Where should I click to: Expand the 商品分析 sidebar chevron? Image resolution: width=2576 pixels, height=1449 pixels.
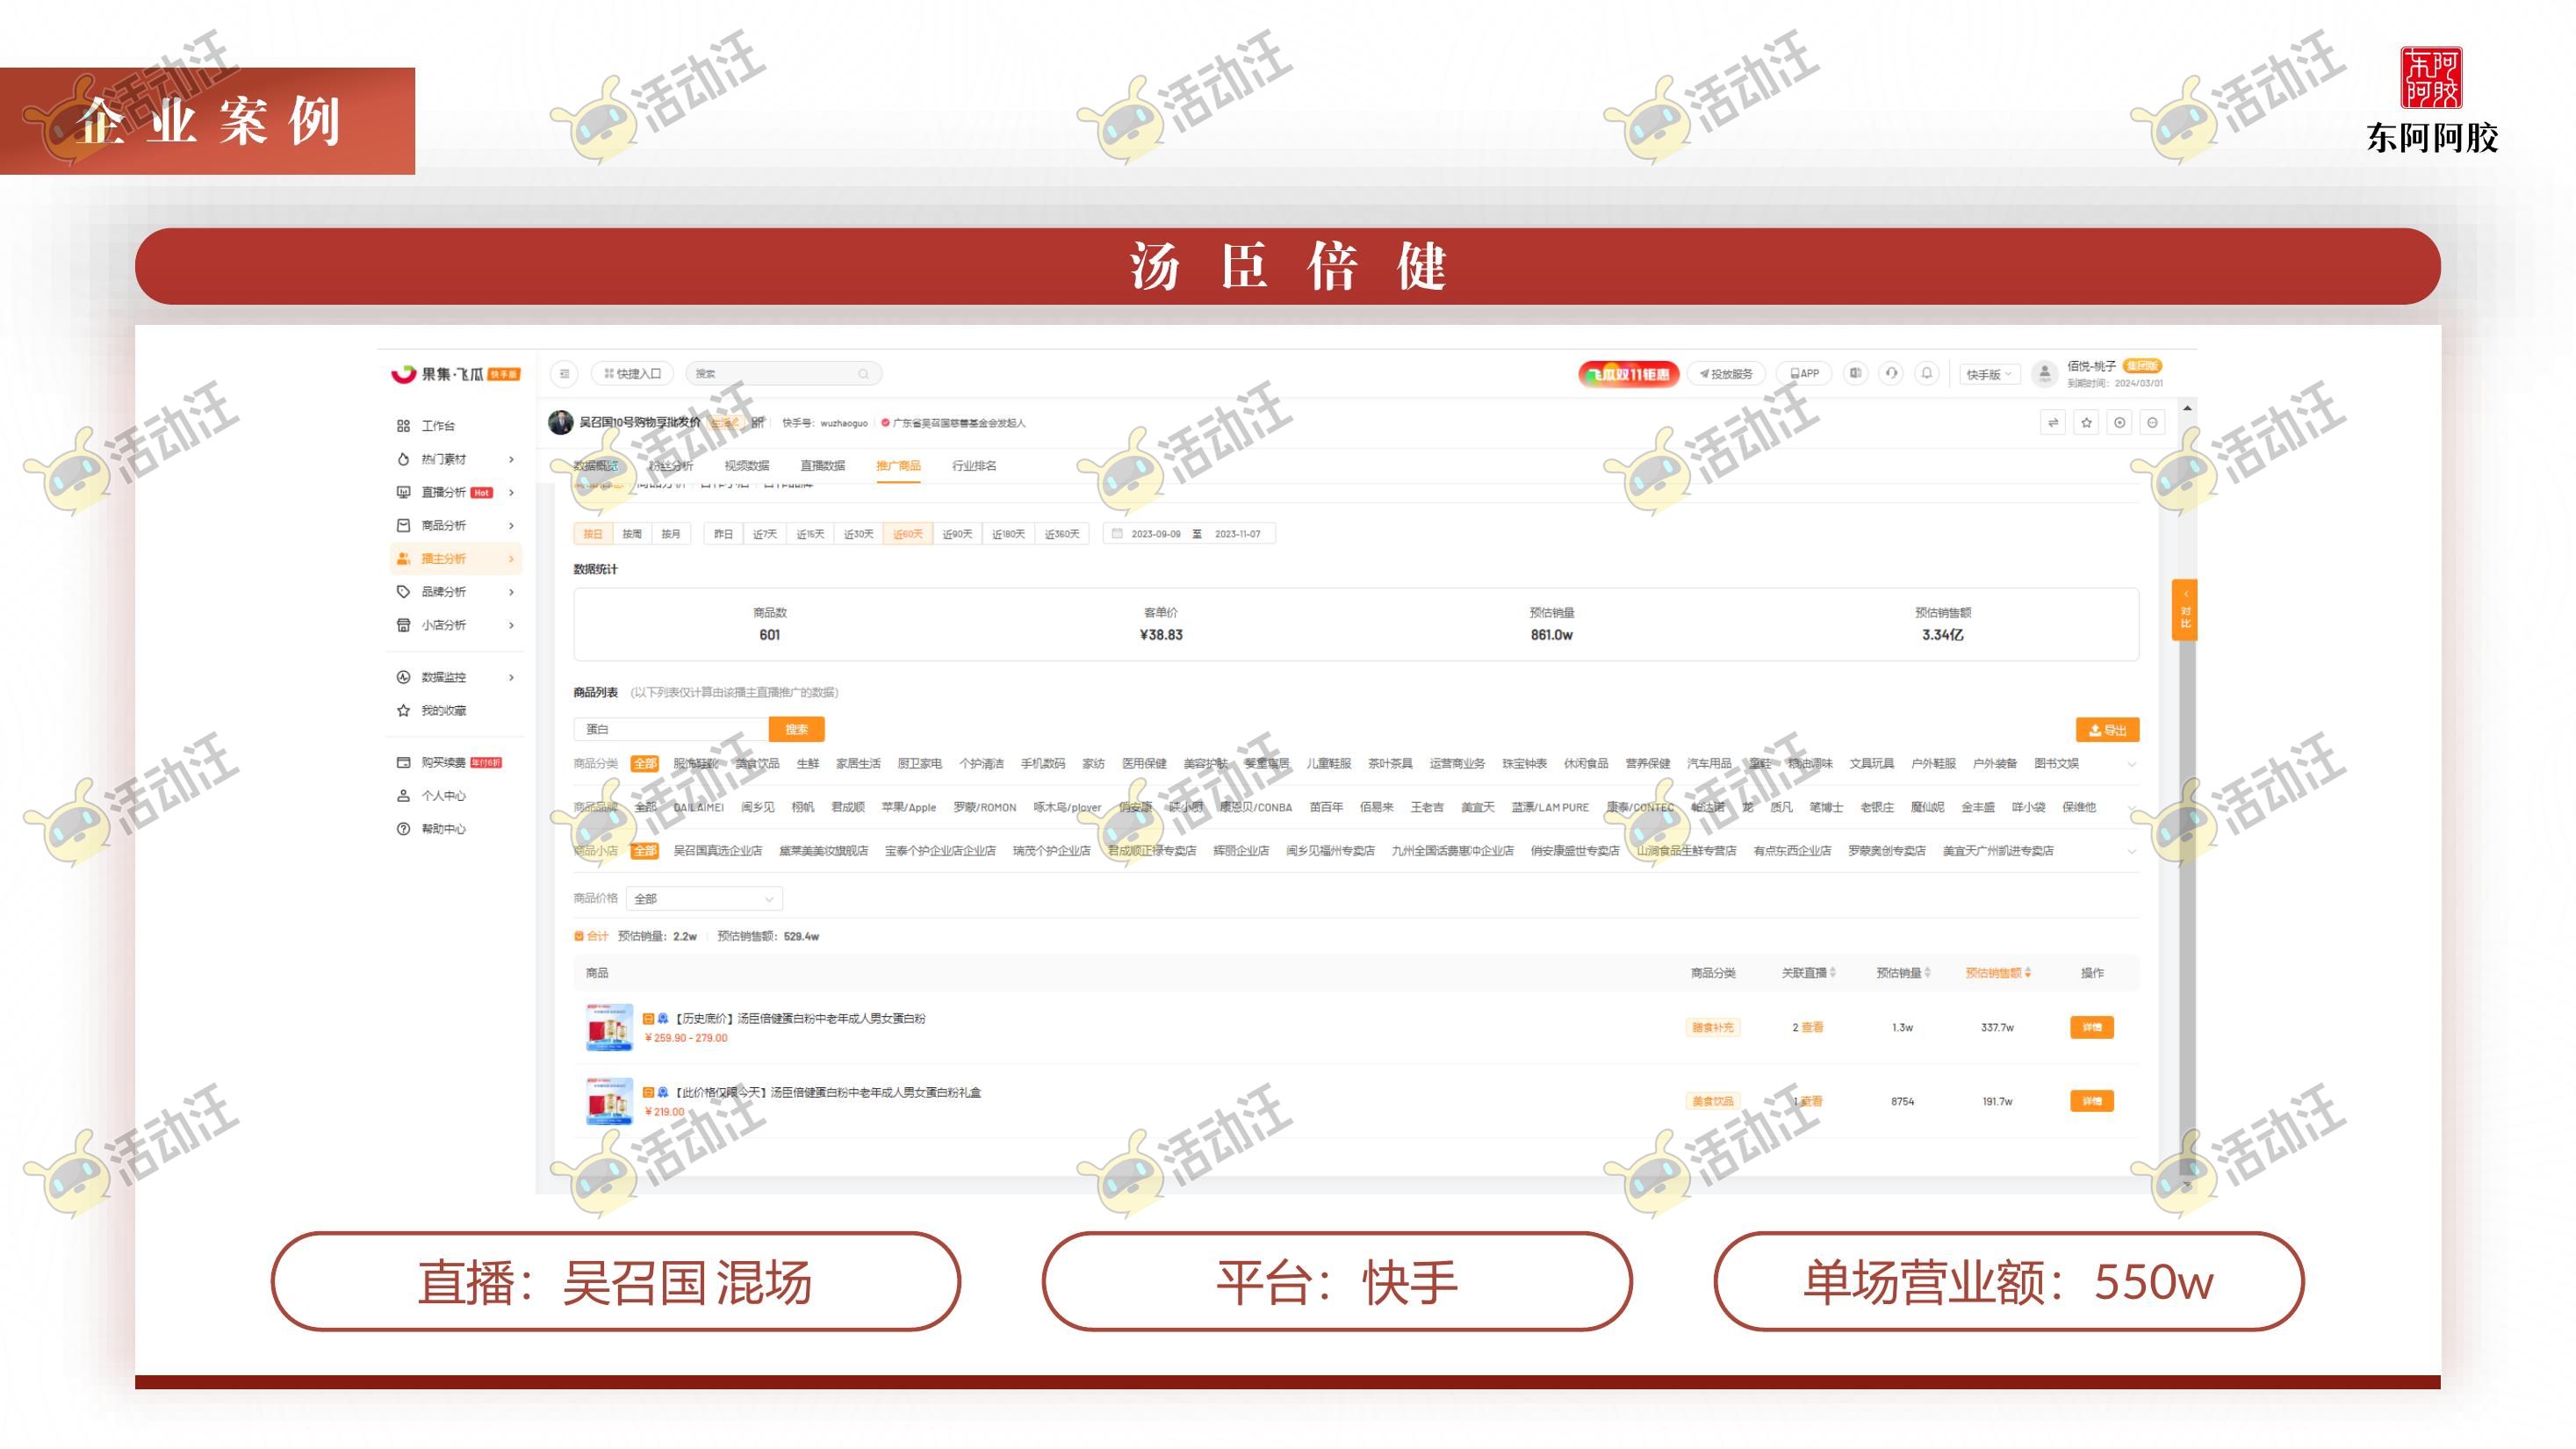pyautogui.click(x=511, y=525)
